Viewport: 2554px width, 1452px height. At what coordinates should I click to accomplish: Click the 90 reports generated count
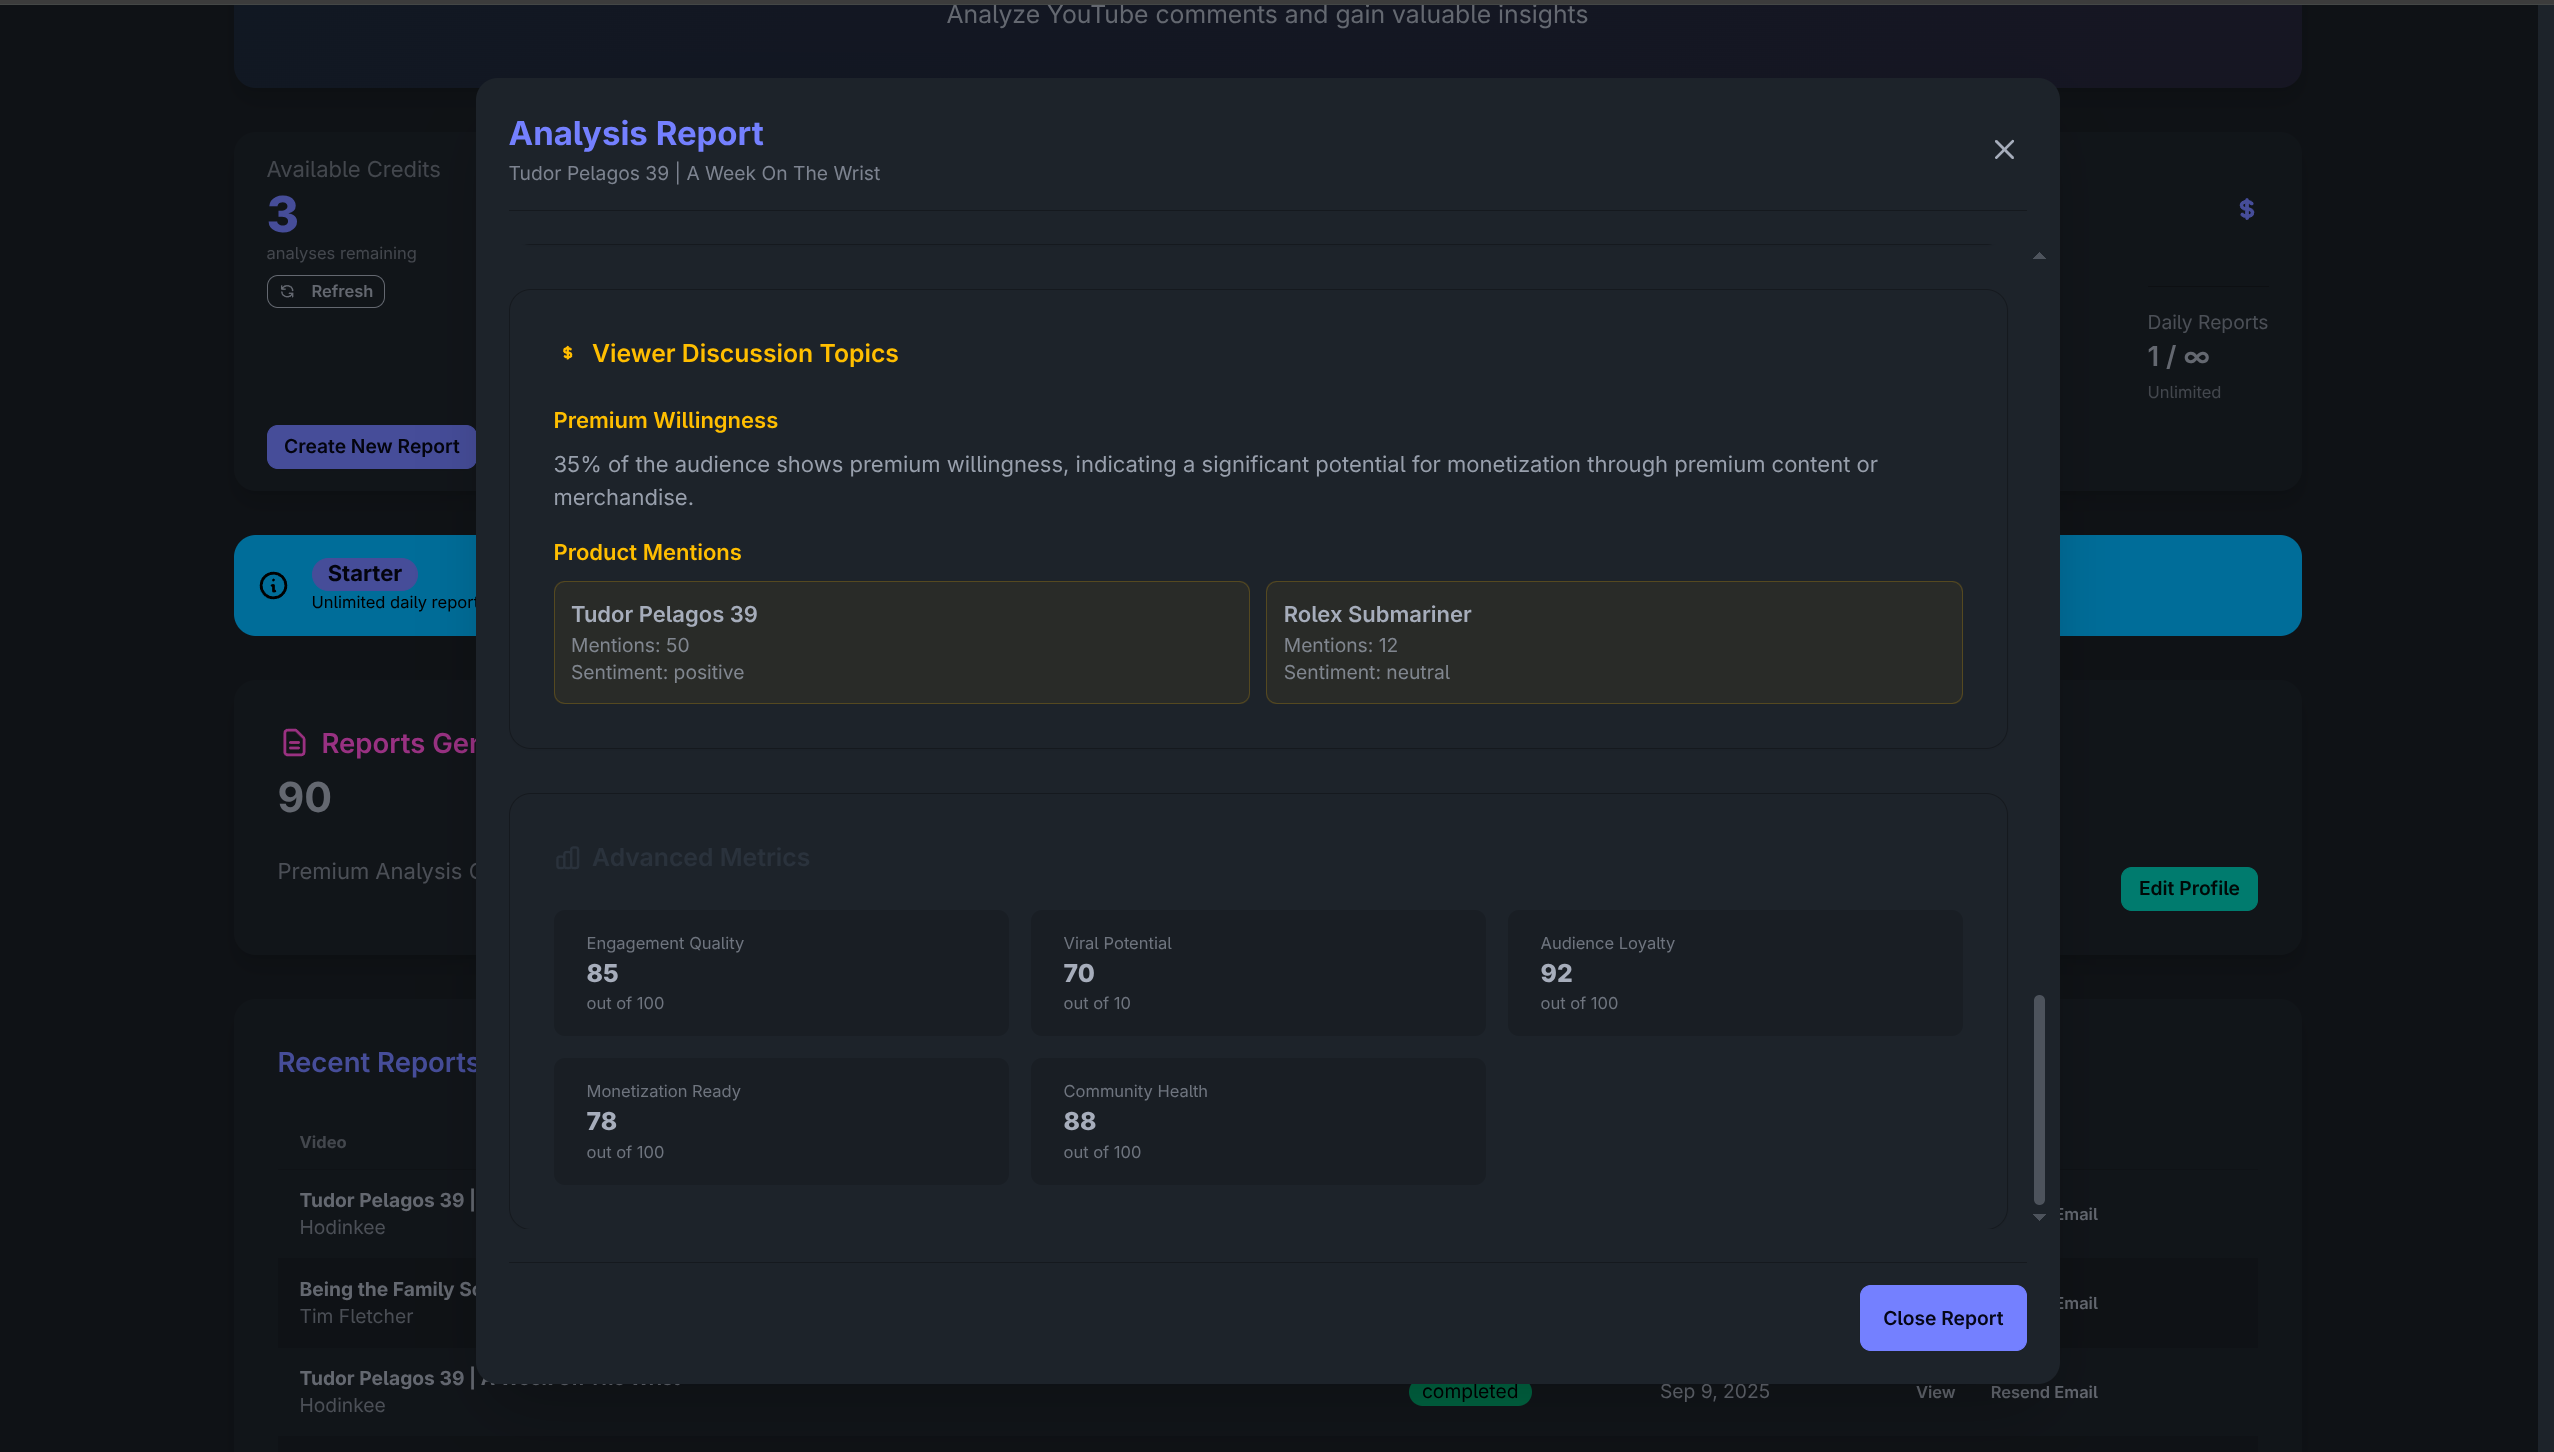[x=304, y=797]
